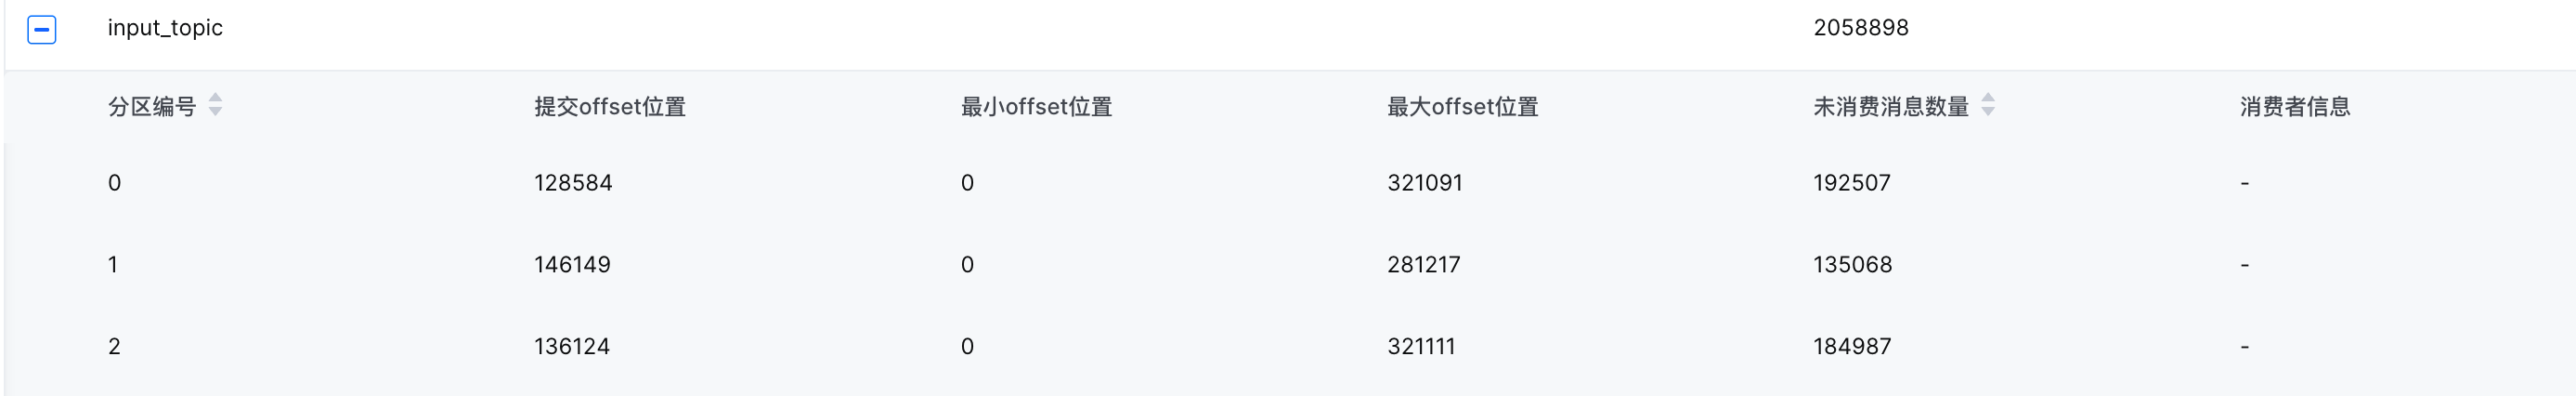Click the 未消费消息数量 column header text
The image size is (2576, 396).
click(x=1890, y=106)
